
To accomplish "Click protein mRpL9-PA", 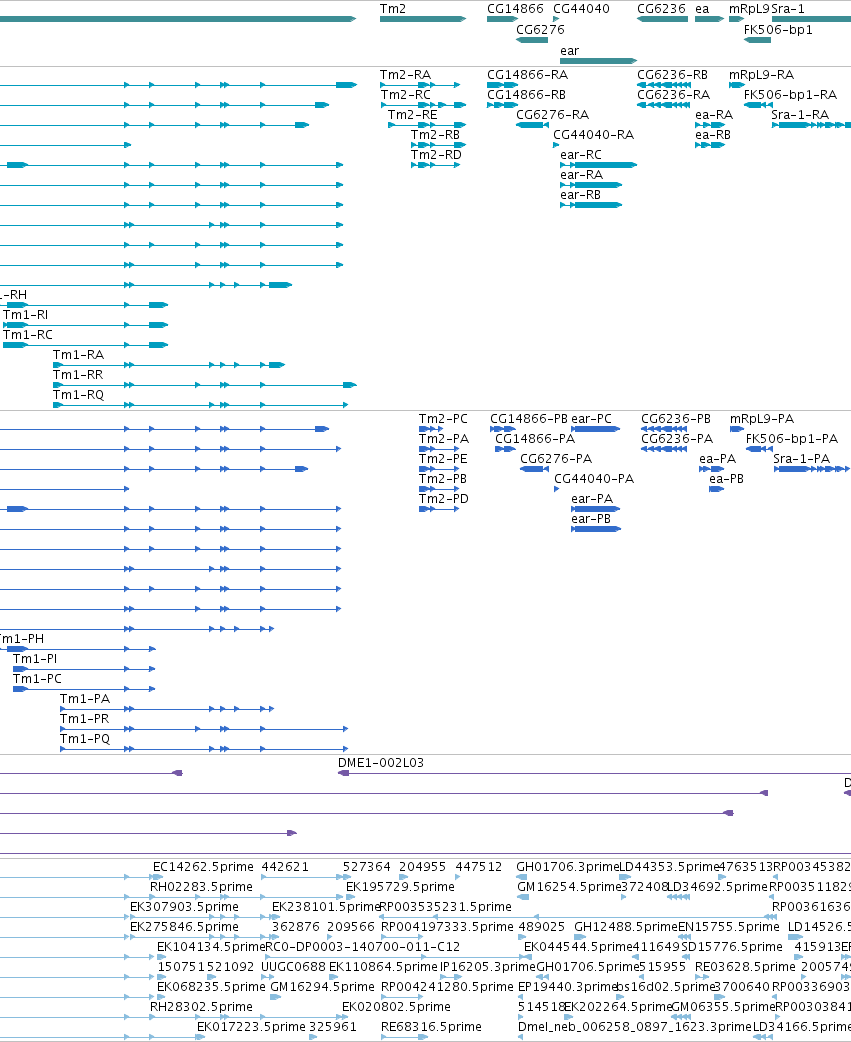I will [762, 419].
